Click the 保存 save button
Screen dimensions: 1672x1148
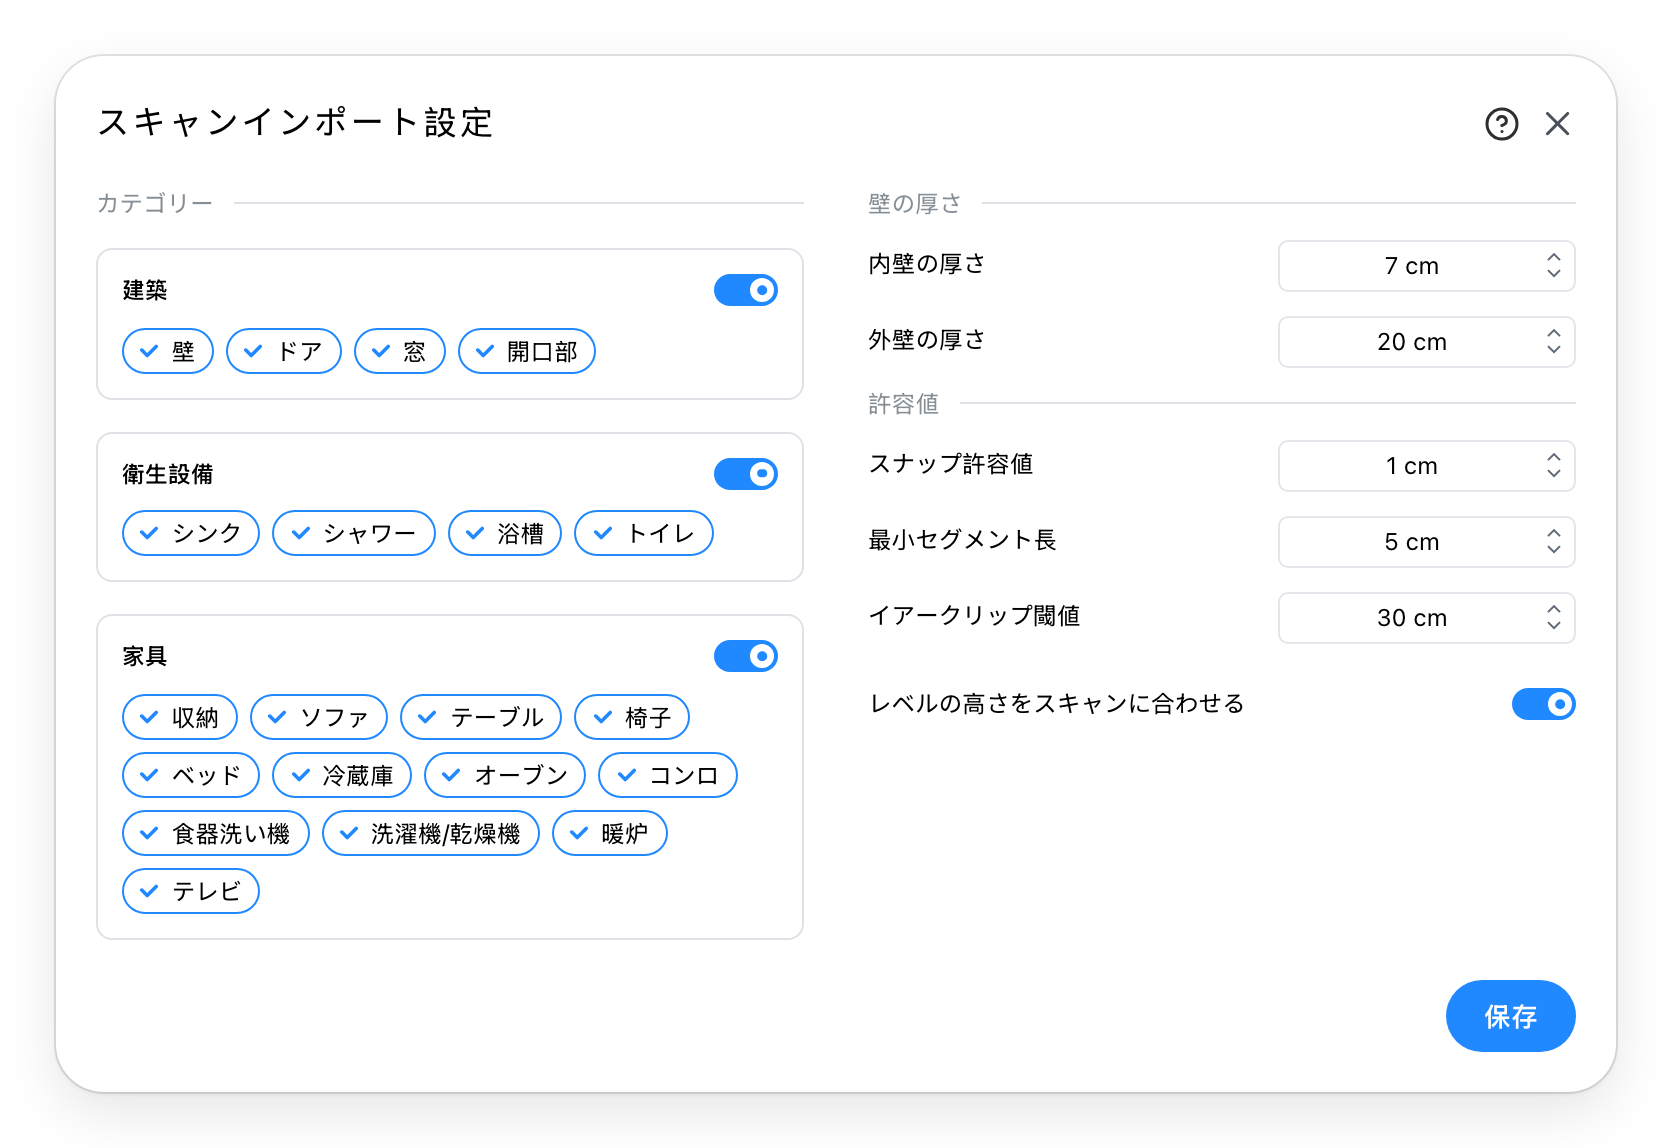click(x=1510, y=1016)
